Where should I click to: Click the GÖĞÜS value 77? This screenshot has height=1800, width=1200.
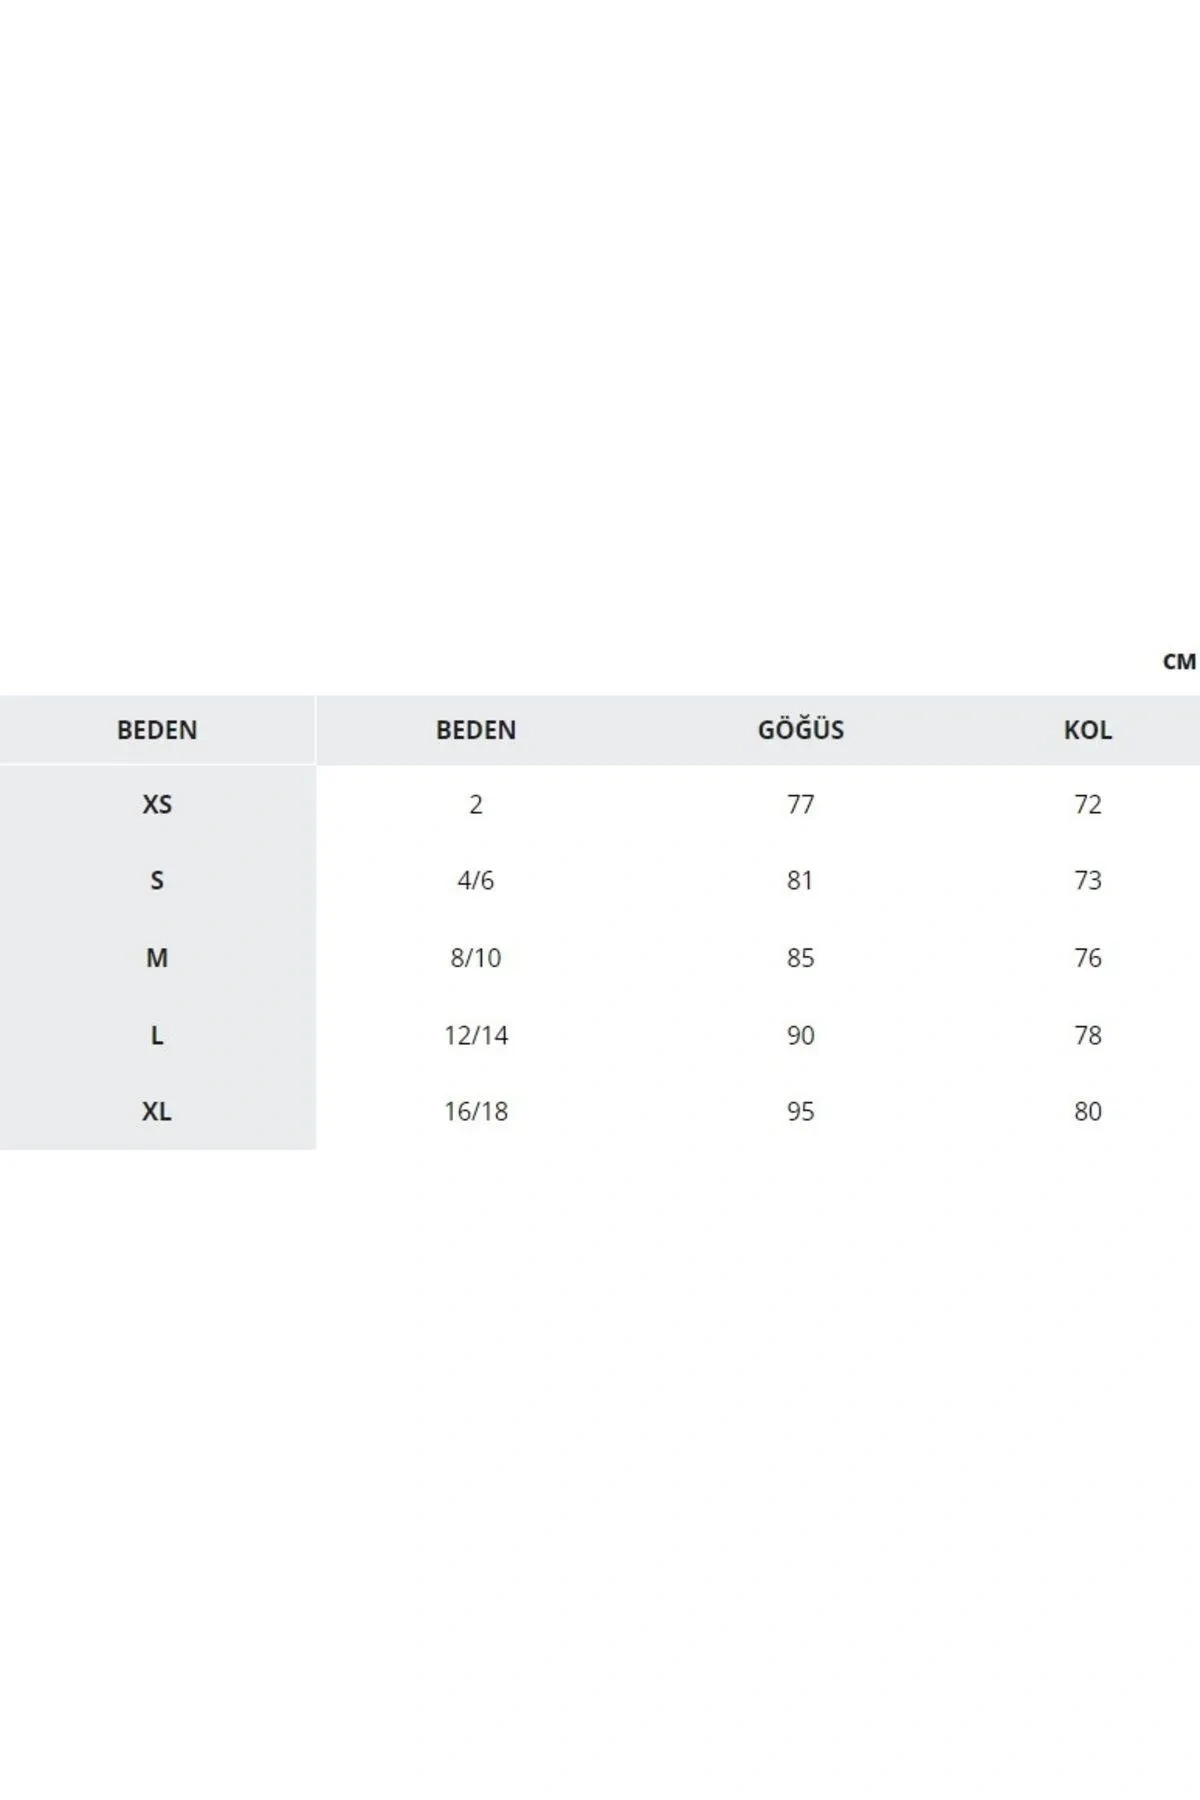(800, 804)
